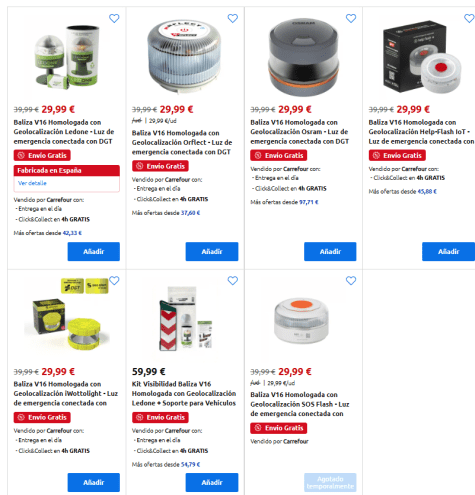The image size is (475, 495).
Task: Save Help-Flash IoT baliza with heart
Action: (469, 18)
